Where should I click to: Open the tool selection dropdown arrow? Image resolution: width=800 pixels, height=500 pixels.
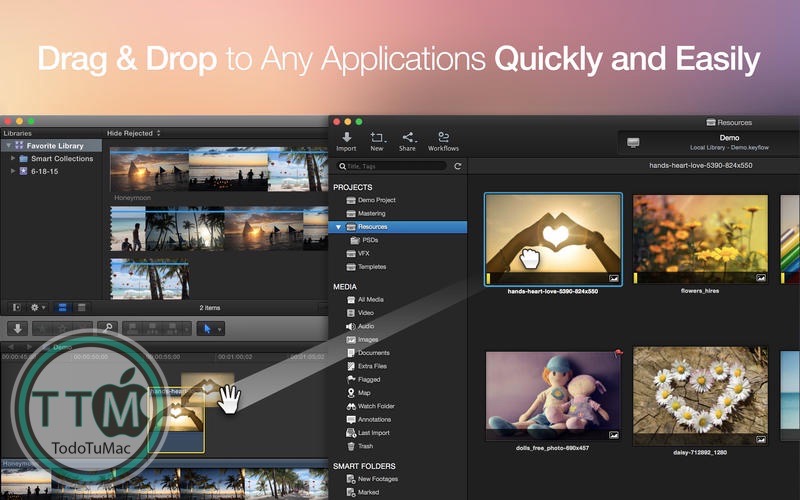220,329
